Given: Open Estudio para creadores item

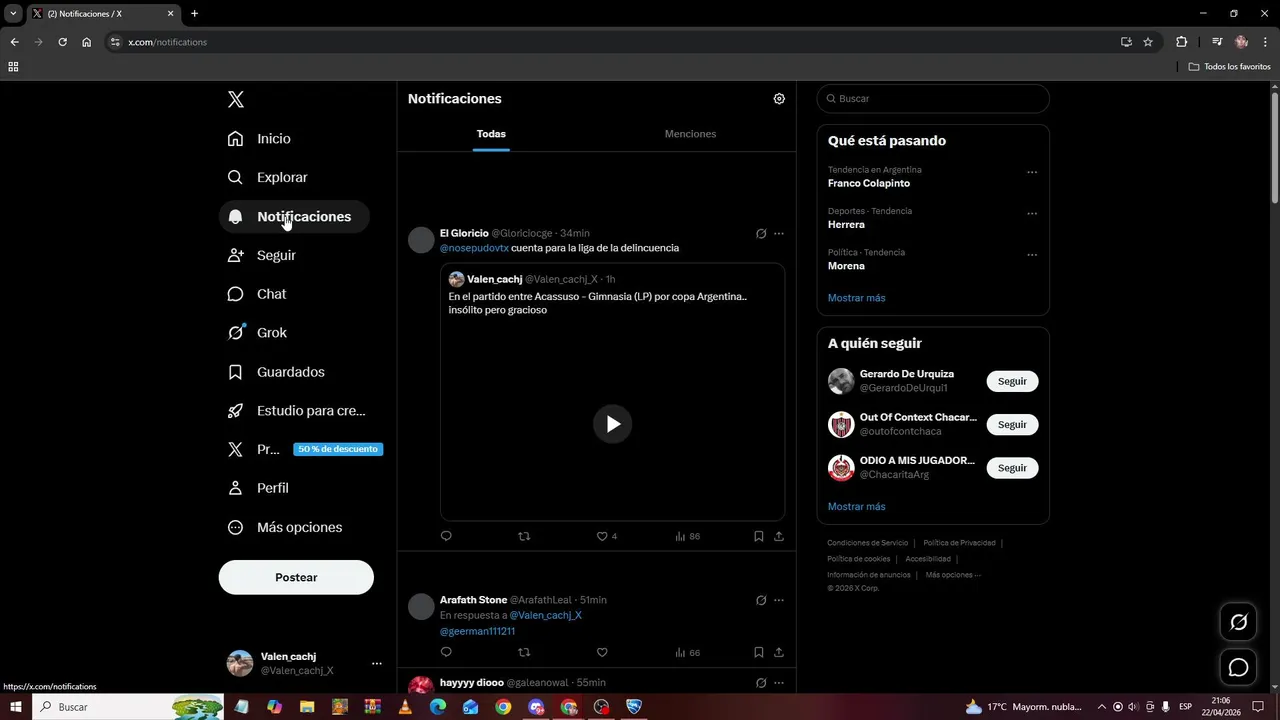Looking at the screenshot, I should (x=297, y=411).
